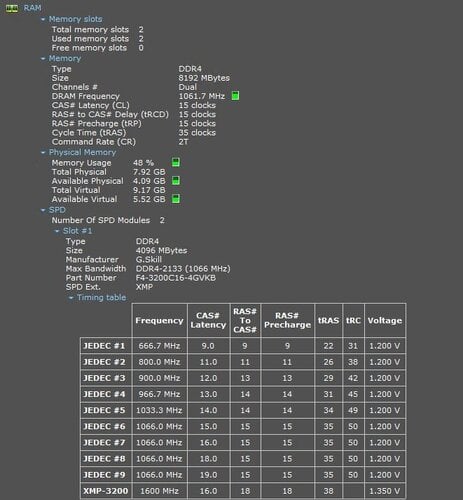Image resolution: width=463 pixels, height=500 pixels.
Task: Collapse the SPD section
Action: [x=43, y=211]
